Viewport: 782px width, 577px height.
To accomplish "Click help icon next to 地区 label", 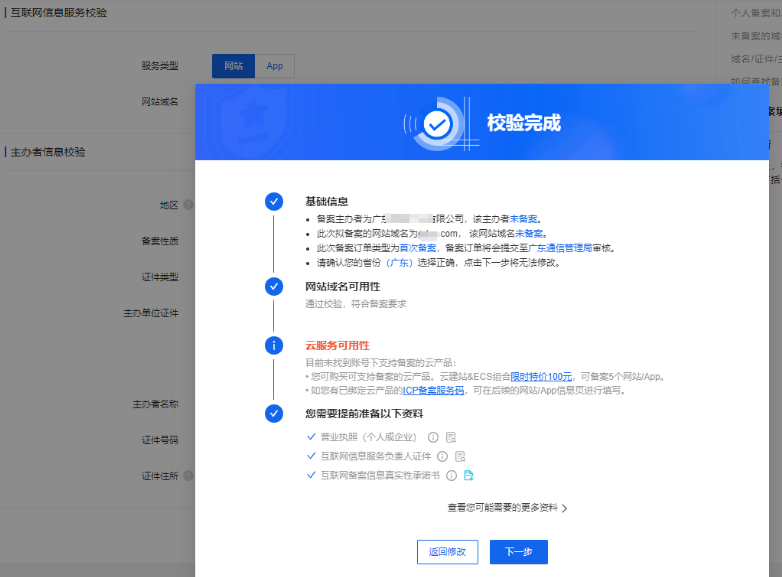I will pos(188,204).
